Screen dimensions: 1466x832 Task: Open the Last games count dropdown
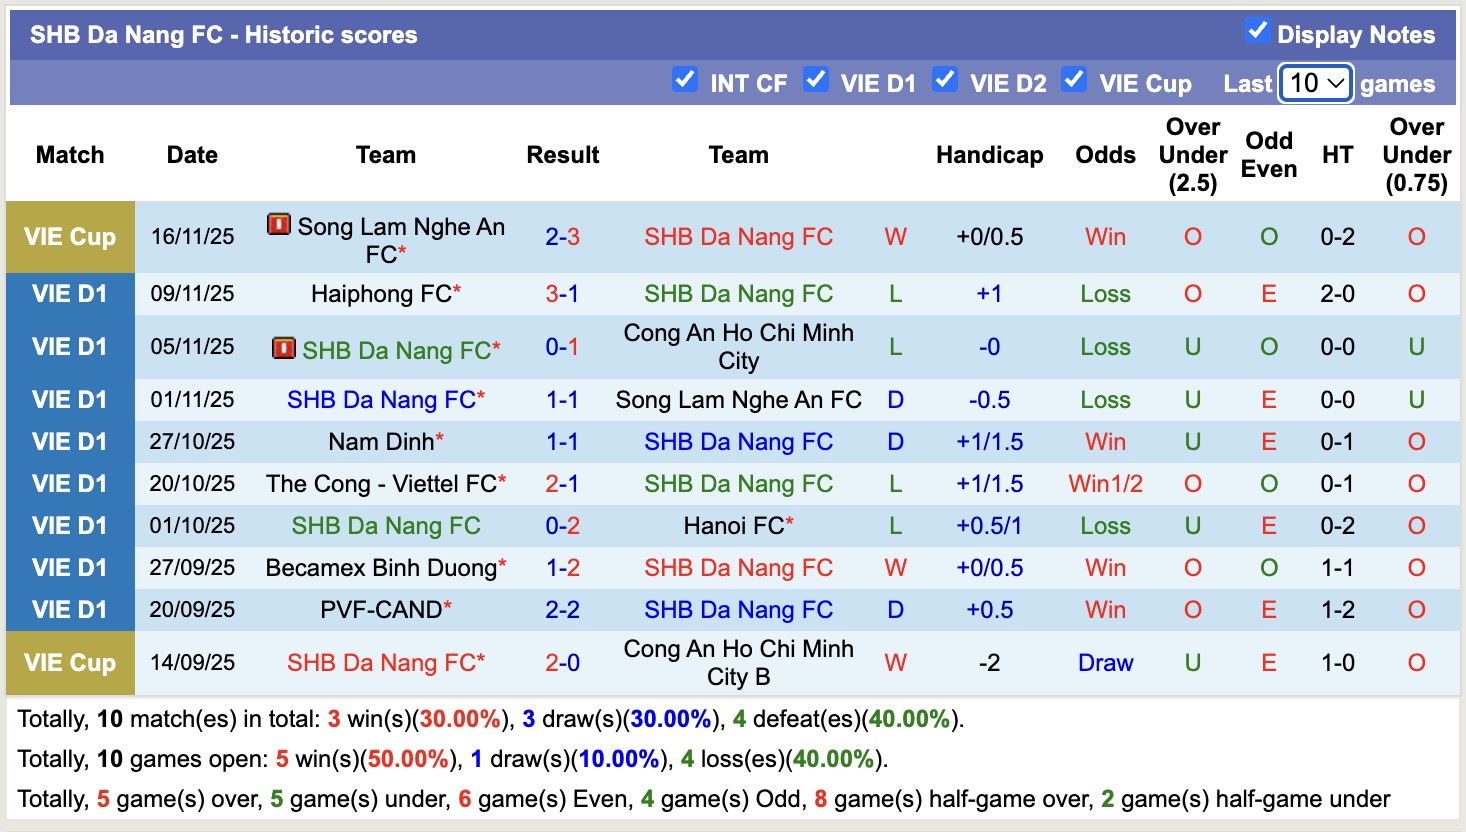pyautogui.click(x=1315, y=83)
